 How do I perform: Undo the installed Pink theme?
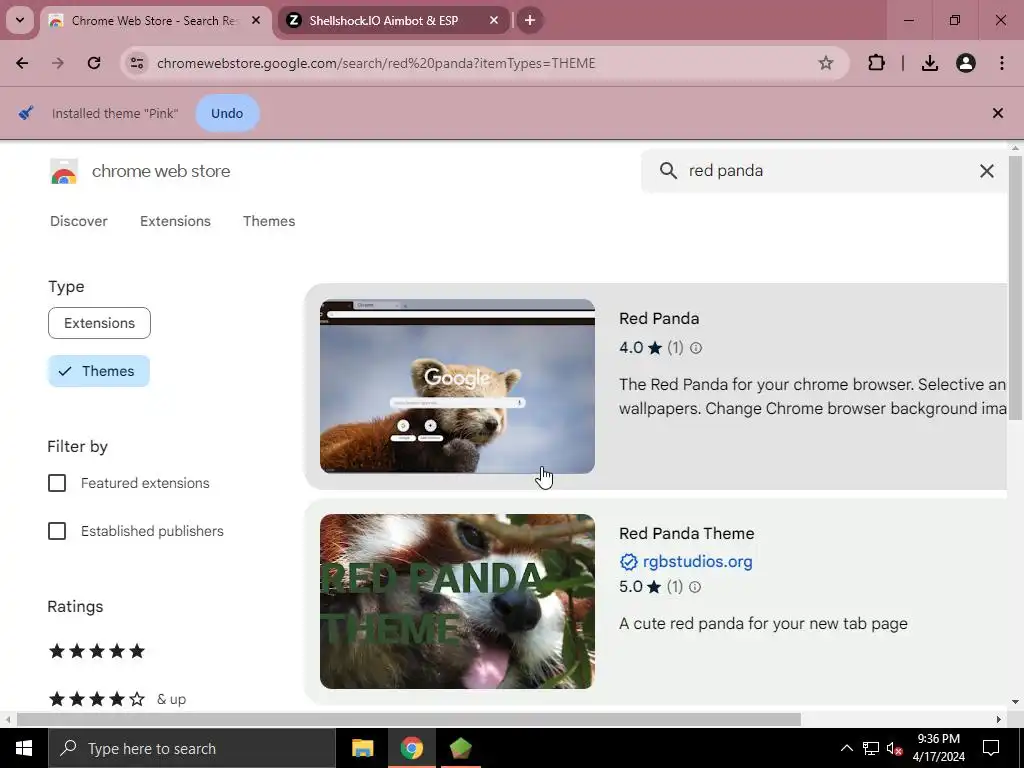tap(227, 114)
